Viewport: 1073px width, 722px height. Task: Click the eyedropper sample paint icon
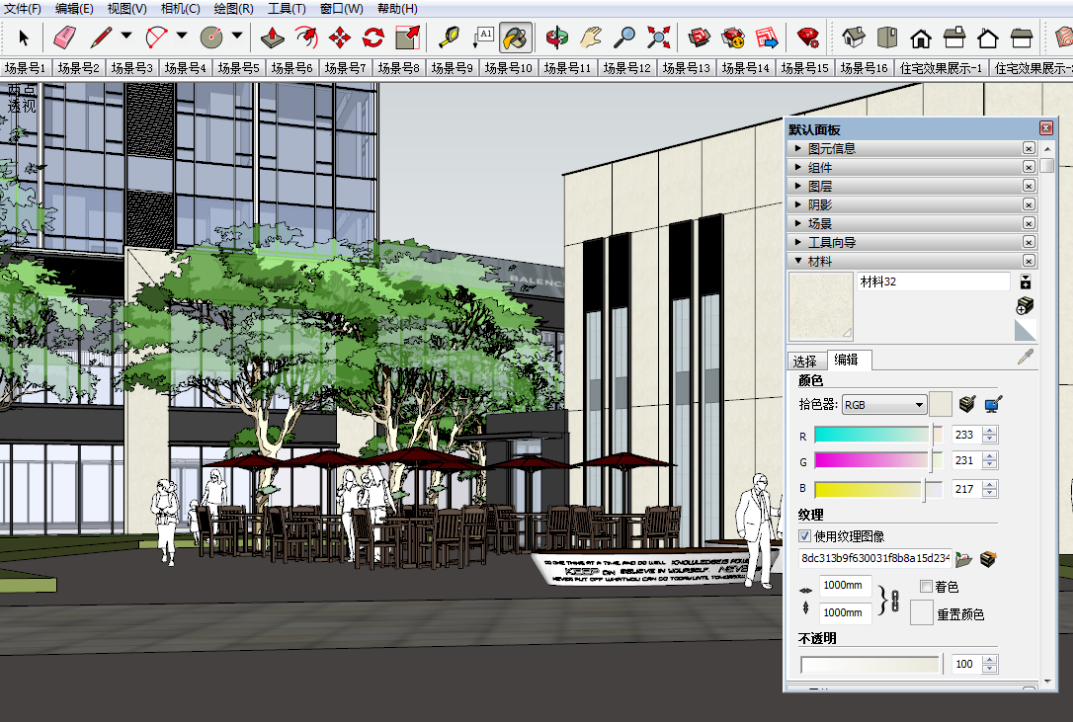click(x=1025, y=358)
